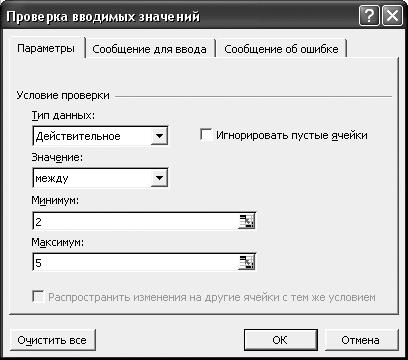408x360 pixels.
Task: Click the range selector icon in Минимум field
Action: point(247,221)
